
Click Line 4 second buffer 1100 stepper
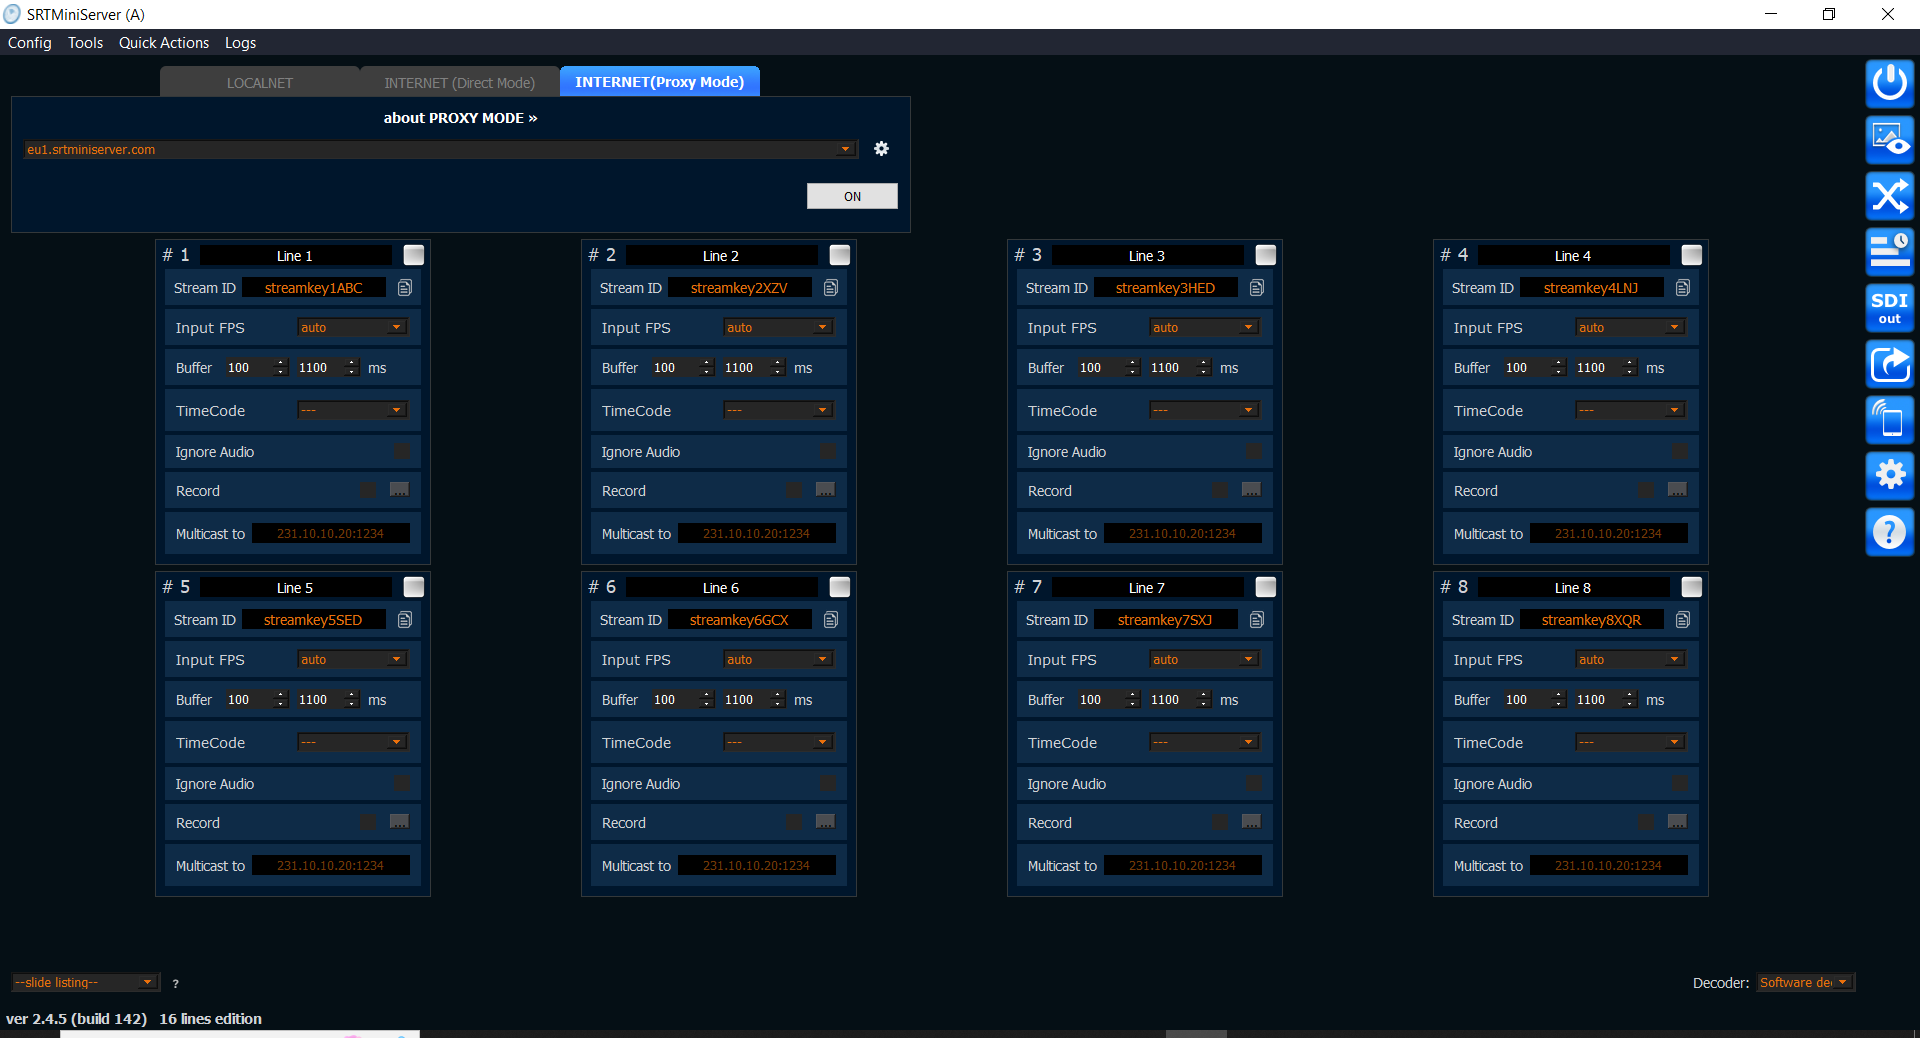[1606, 368]
